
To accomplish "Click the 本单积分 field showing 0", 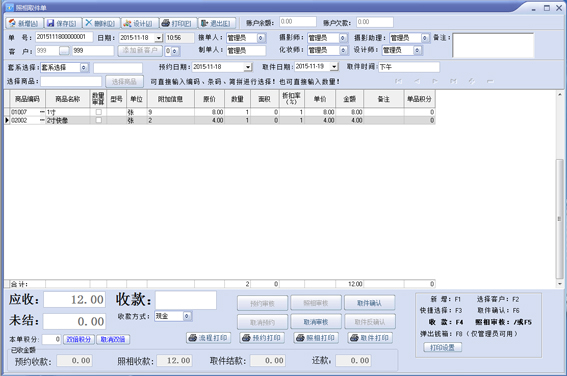I will click(51, 339).
